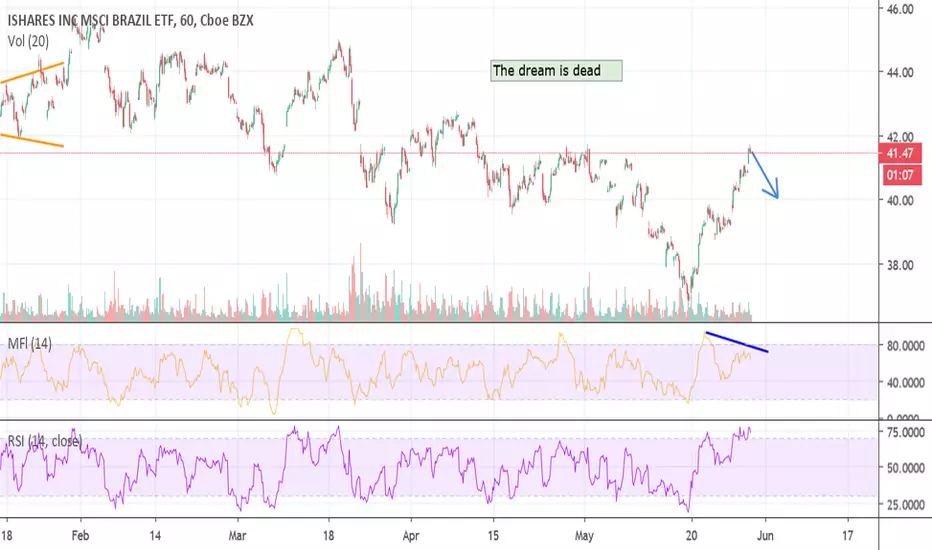
Task: Click the 40.0000 MFI scale label
Action: pyautogui.click(x=905, y=382)
